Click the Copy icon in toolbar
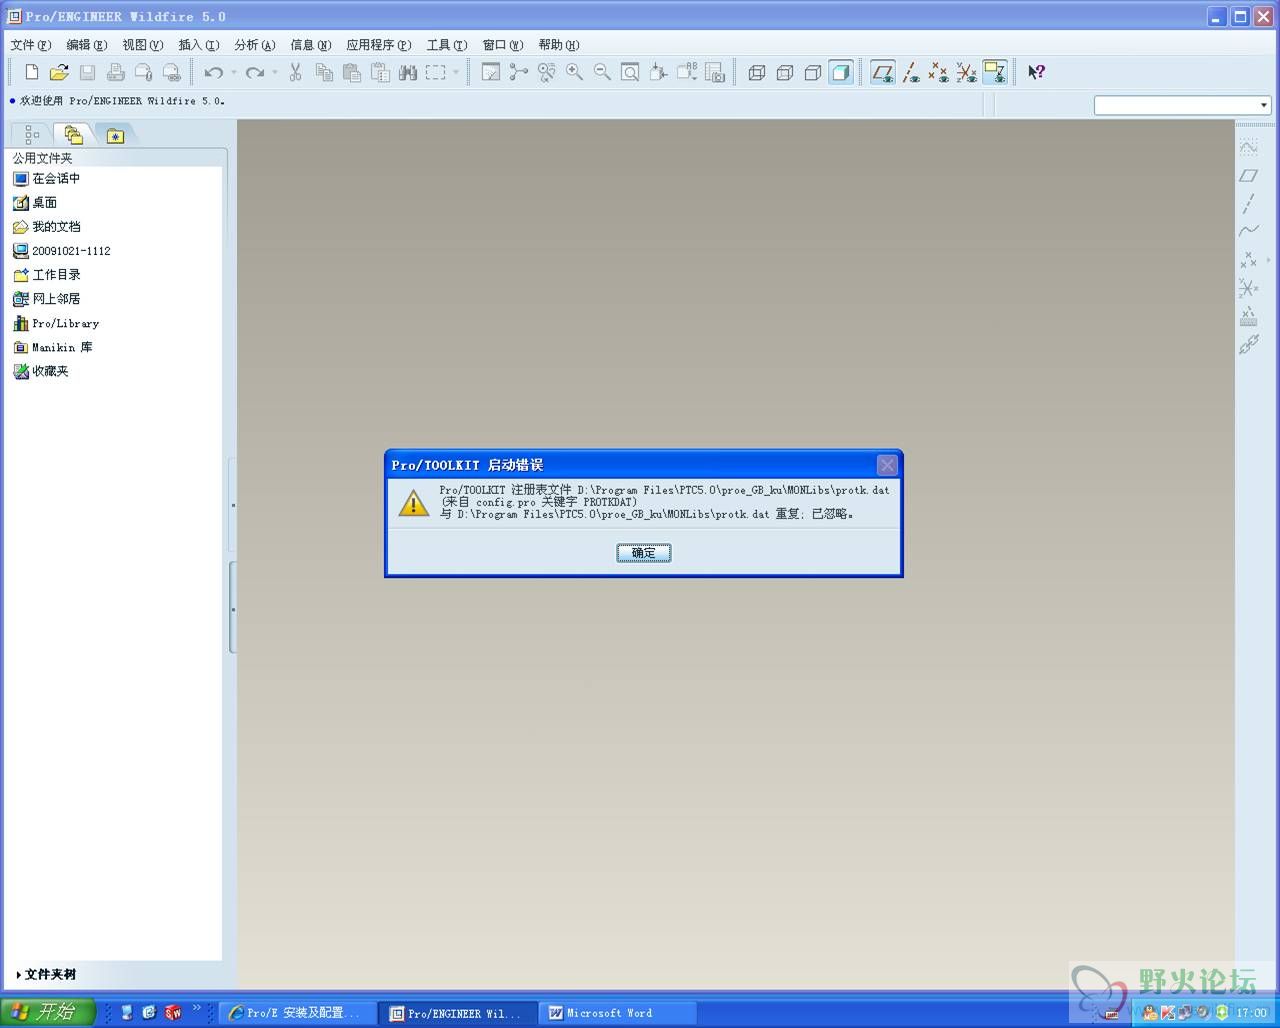The width and height of the screenshot is (1280, 1028). coord(324,72)
